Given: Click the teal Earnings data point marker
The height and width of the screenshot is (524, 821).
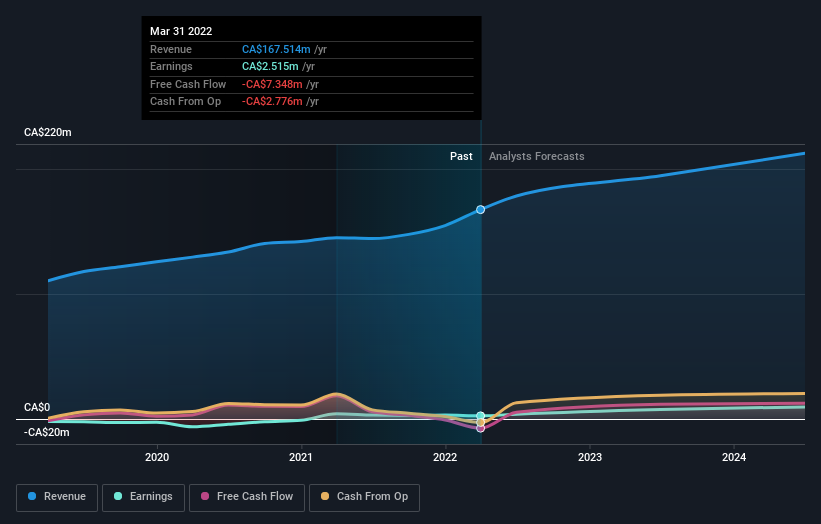Looking at the screenshot, I should pyautogui.click(x=480, y=416).
